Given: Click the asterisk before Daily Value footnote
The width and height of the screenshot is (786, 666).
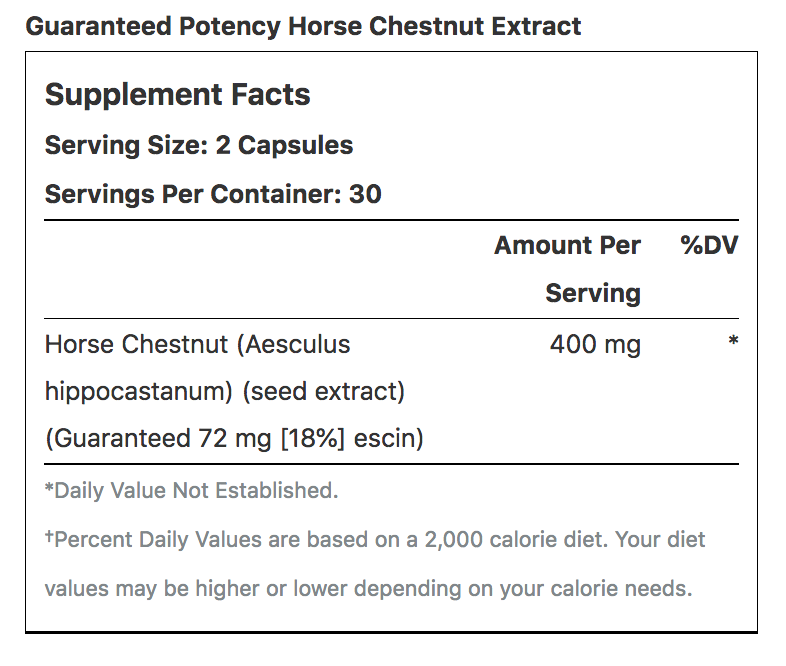Looking at the screenshot, I should [x=49, y=488].
